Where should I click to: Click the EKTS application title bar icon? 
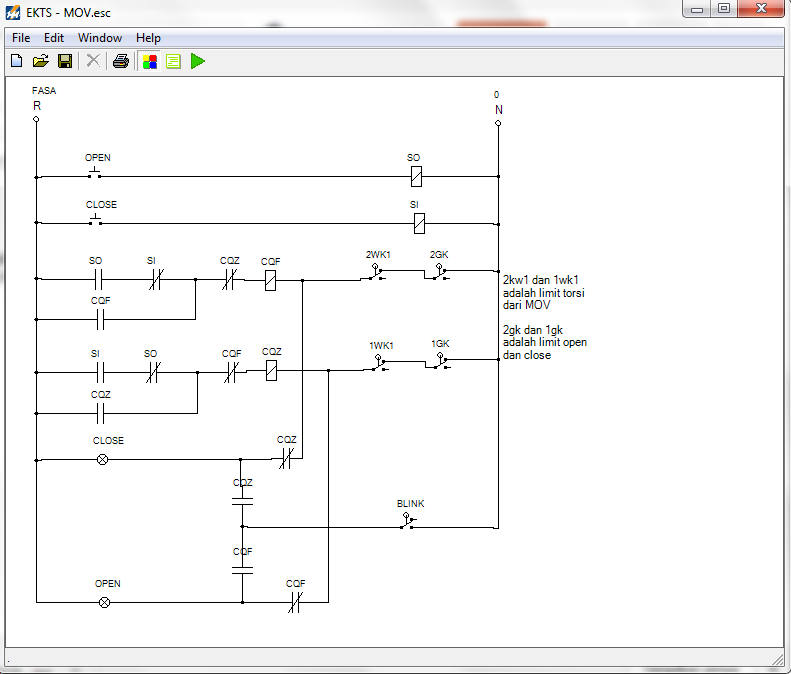(x=13, y=12)
